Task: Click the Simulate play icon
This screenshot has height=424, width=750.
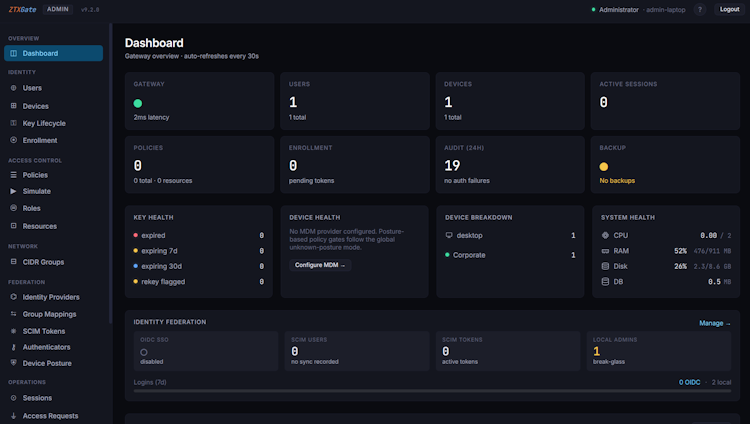Action: pyautogui.click(x=13, y=191)
